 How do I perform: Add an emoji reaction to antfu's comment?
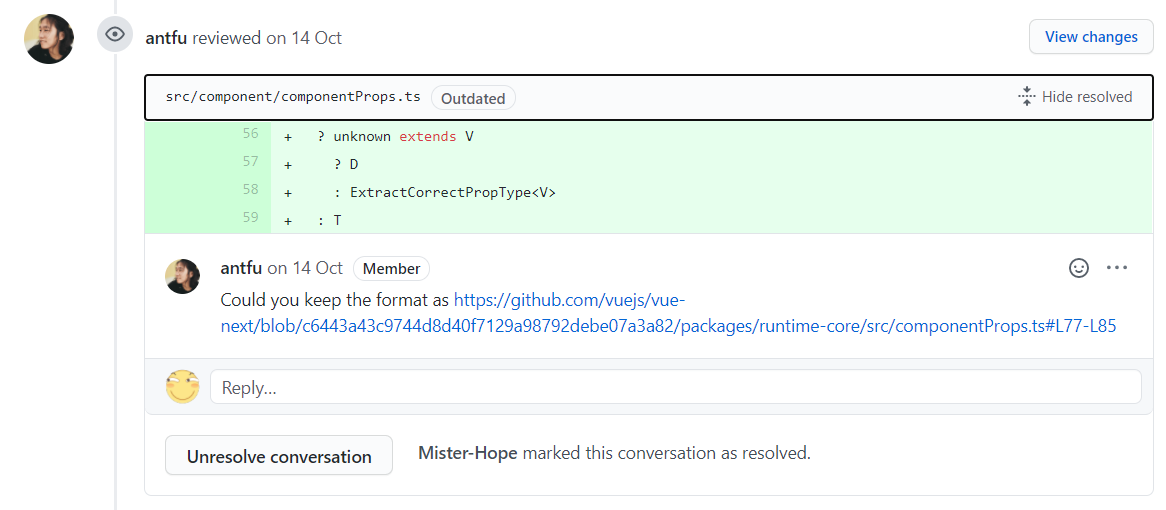(1079, 268)
